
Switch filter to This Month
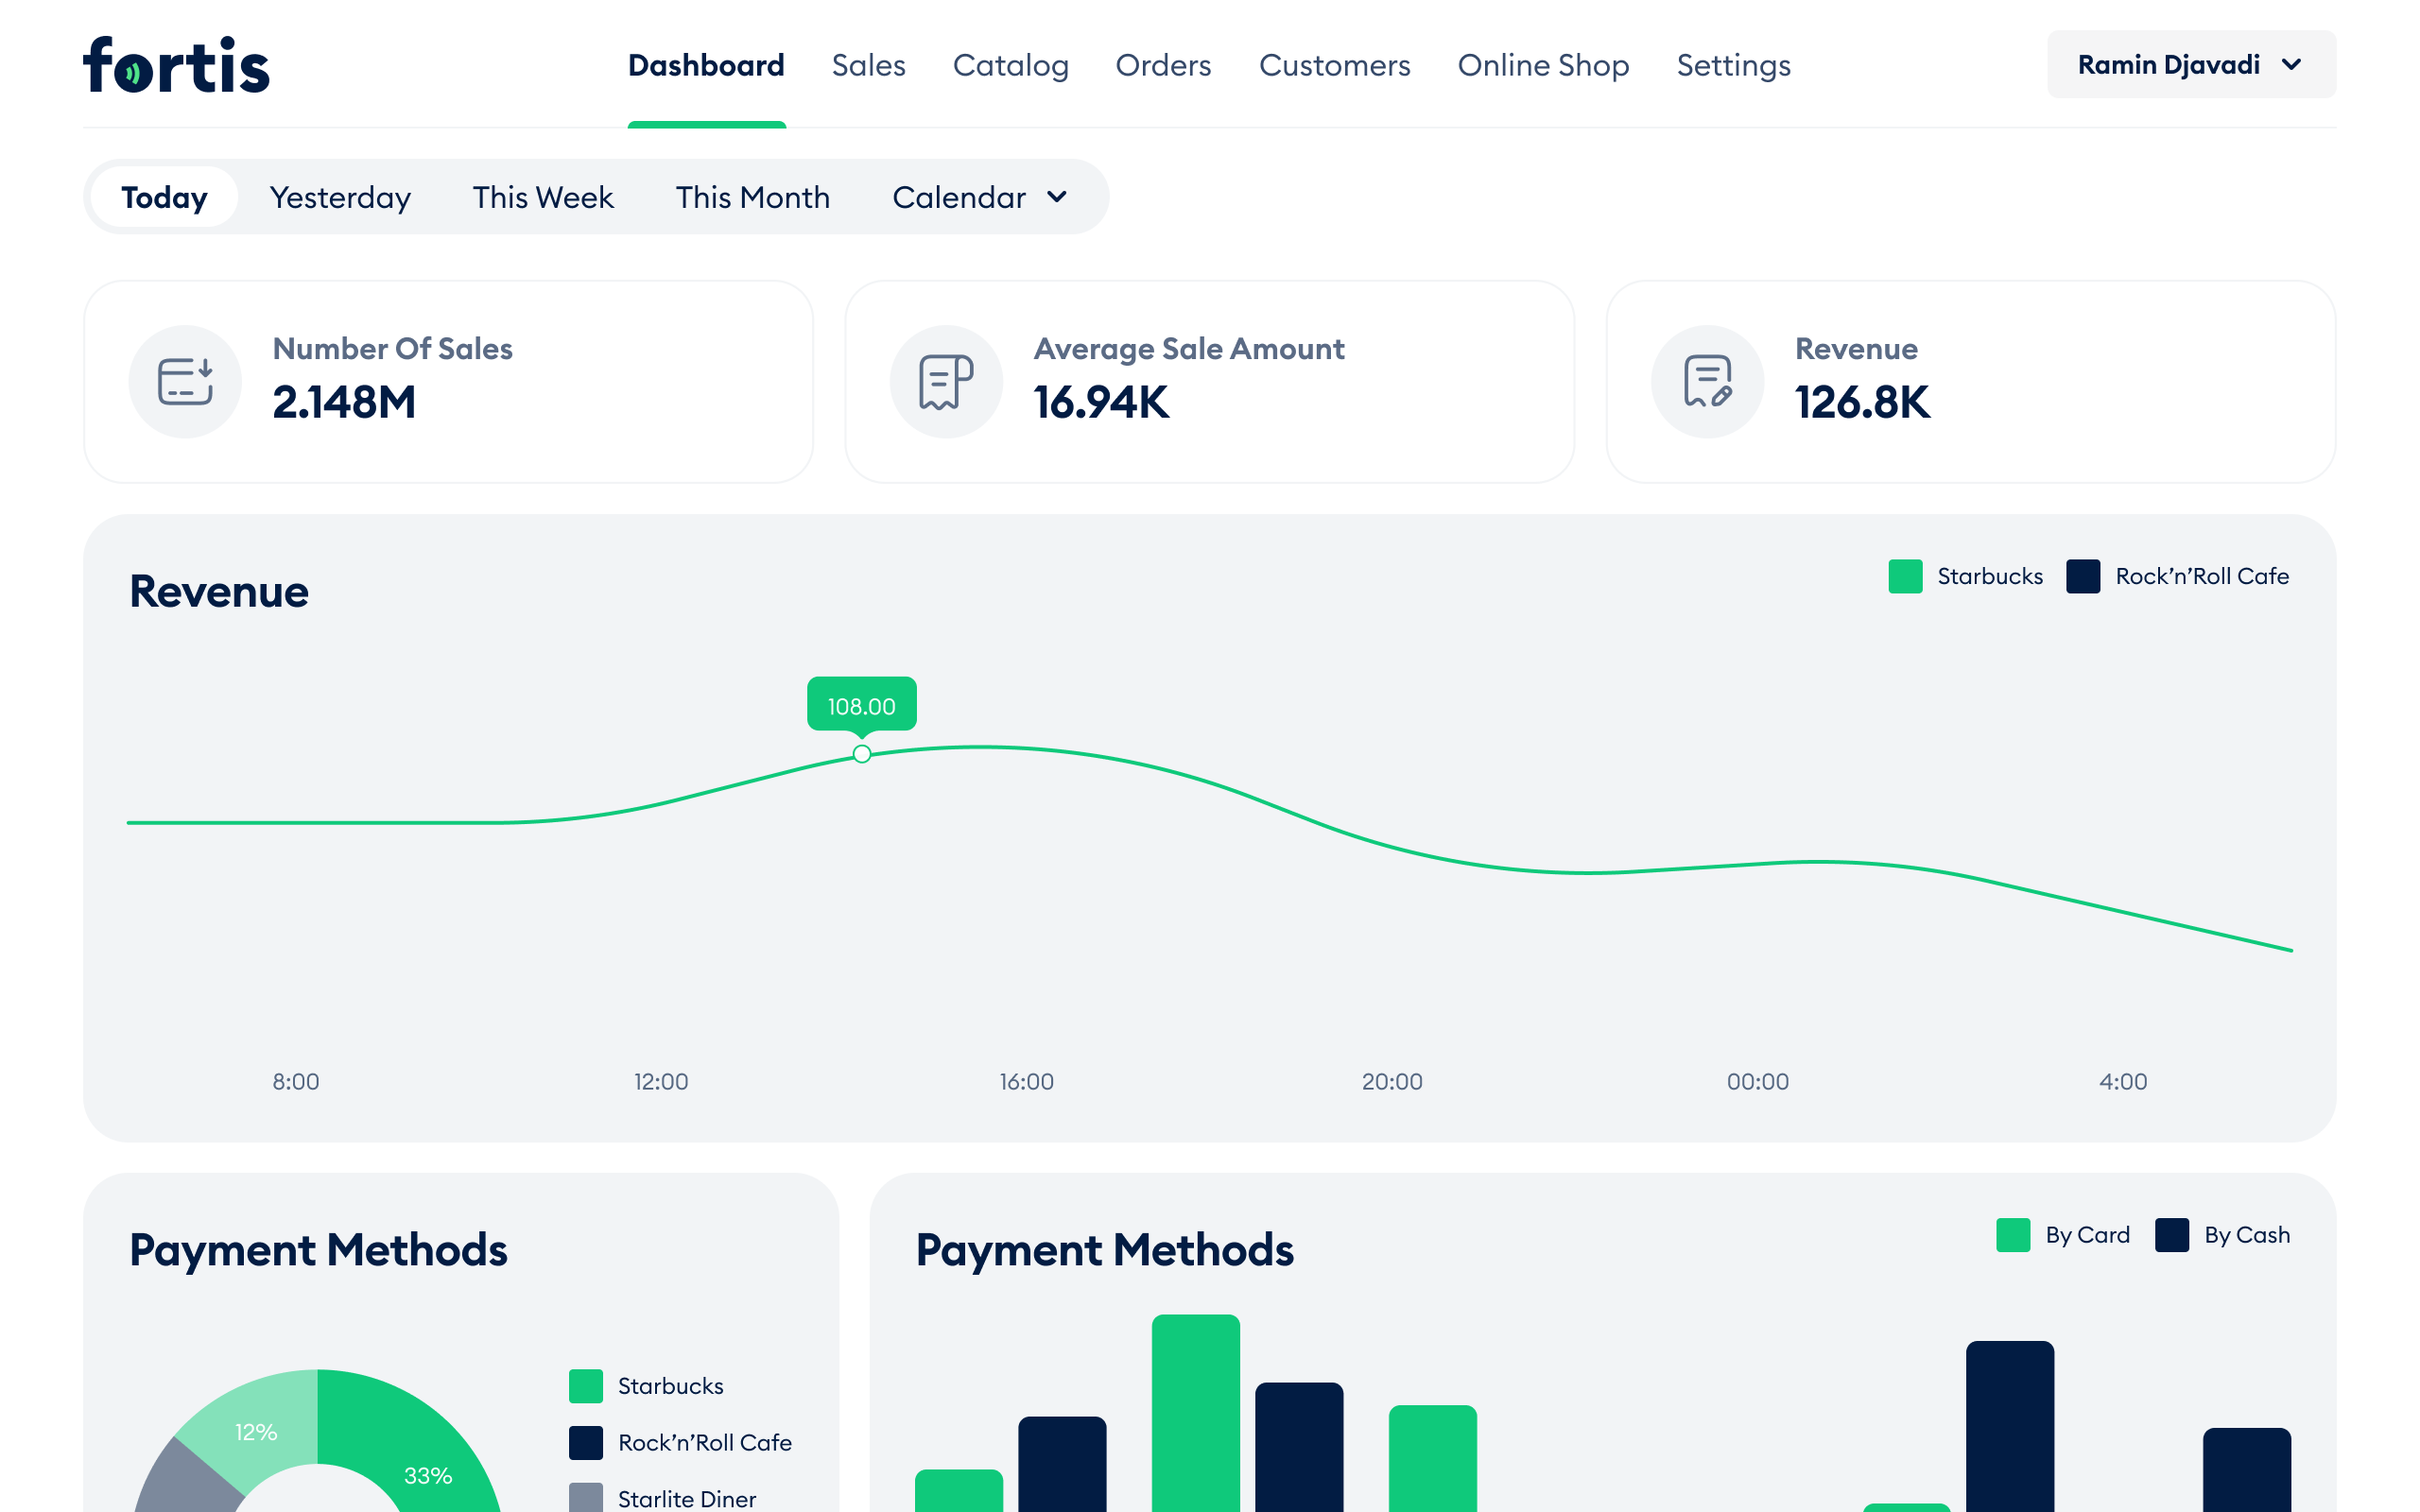click(x=752, y=197)
